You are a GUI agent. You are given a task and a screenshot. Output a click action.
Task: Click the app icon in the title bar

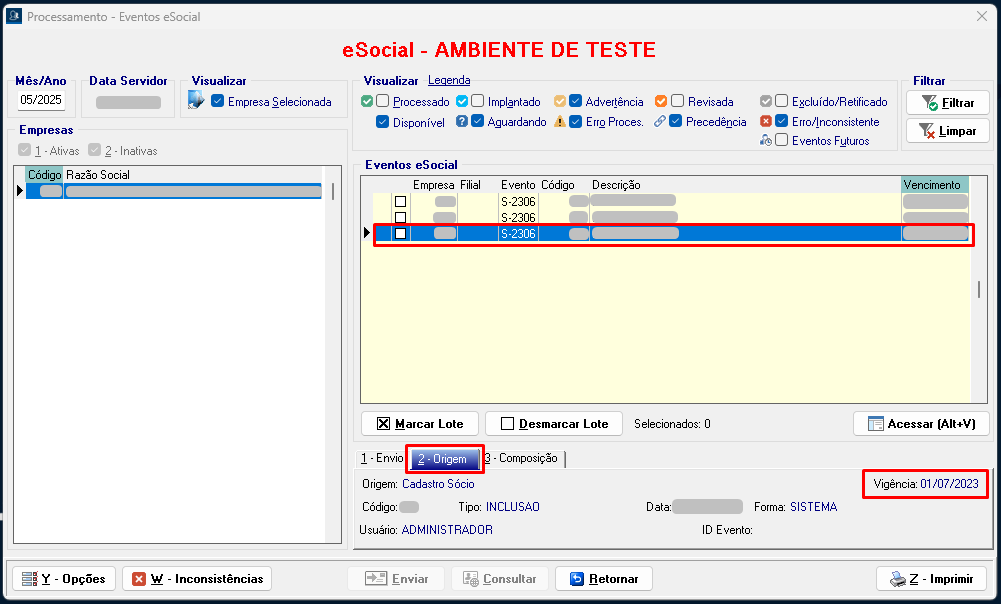13,16
